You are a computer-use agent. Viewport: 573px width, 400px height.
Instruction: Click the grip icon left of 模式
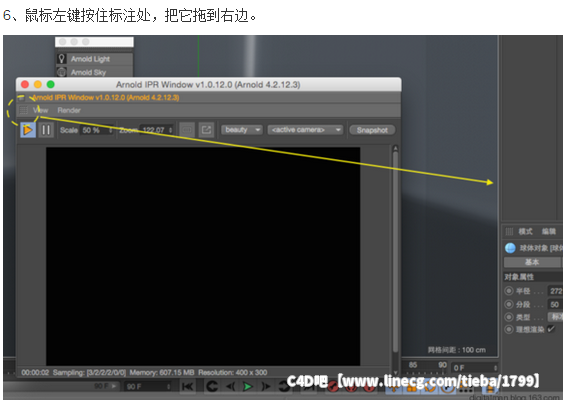click(x=509, y=232)
